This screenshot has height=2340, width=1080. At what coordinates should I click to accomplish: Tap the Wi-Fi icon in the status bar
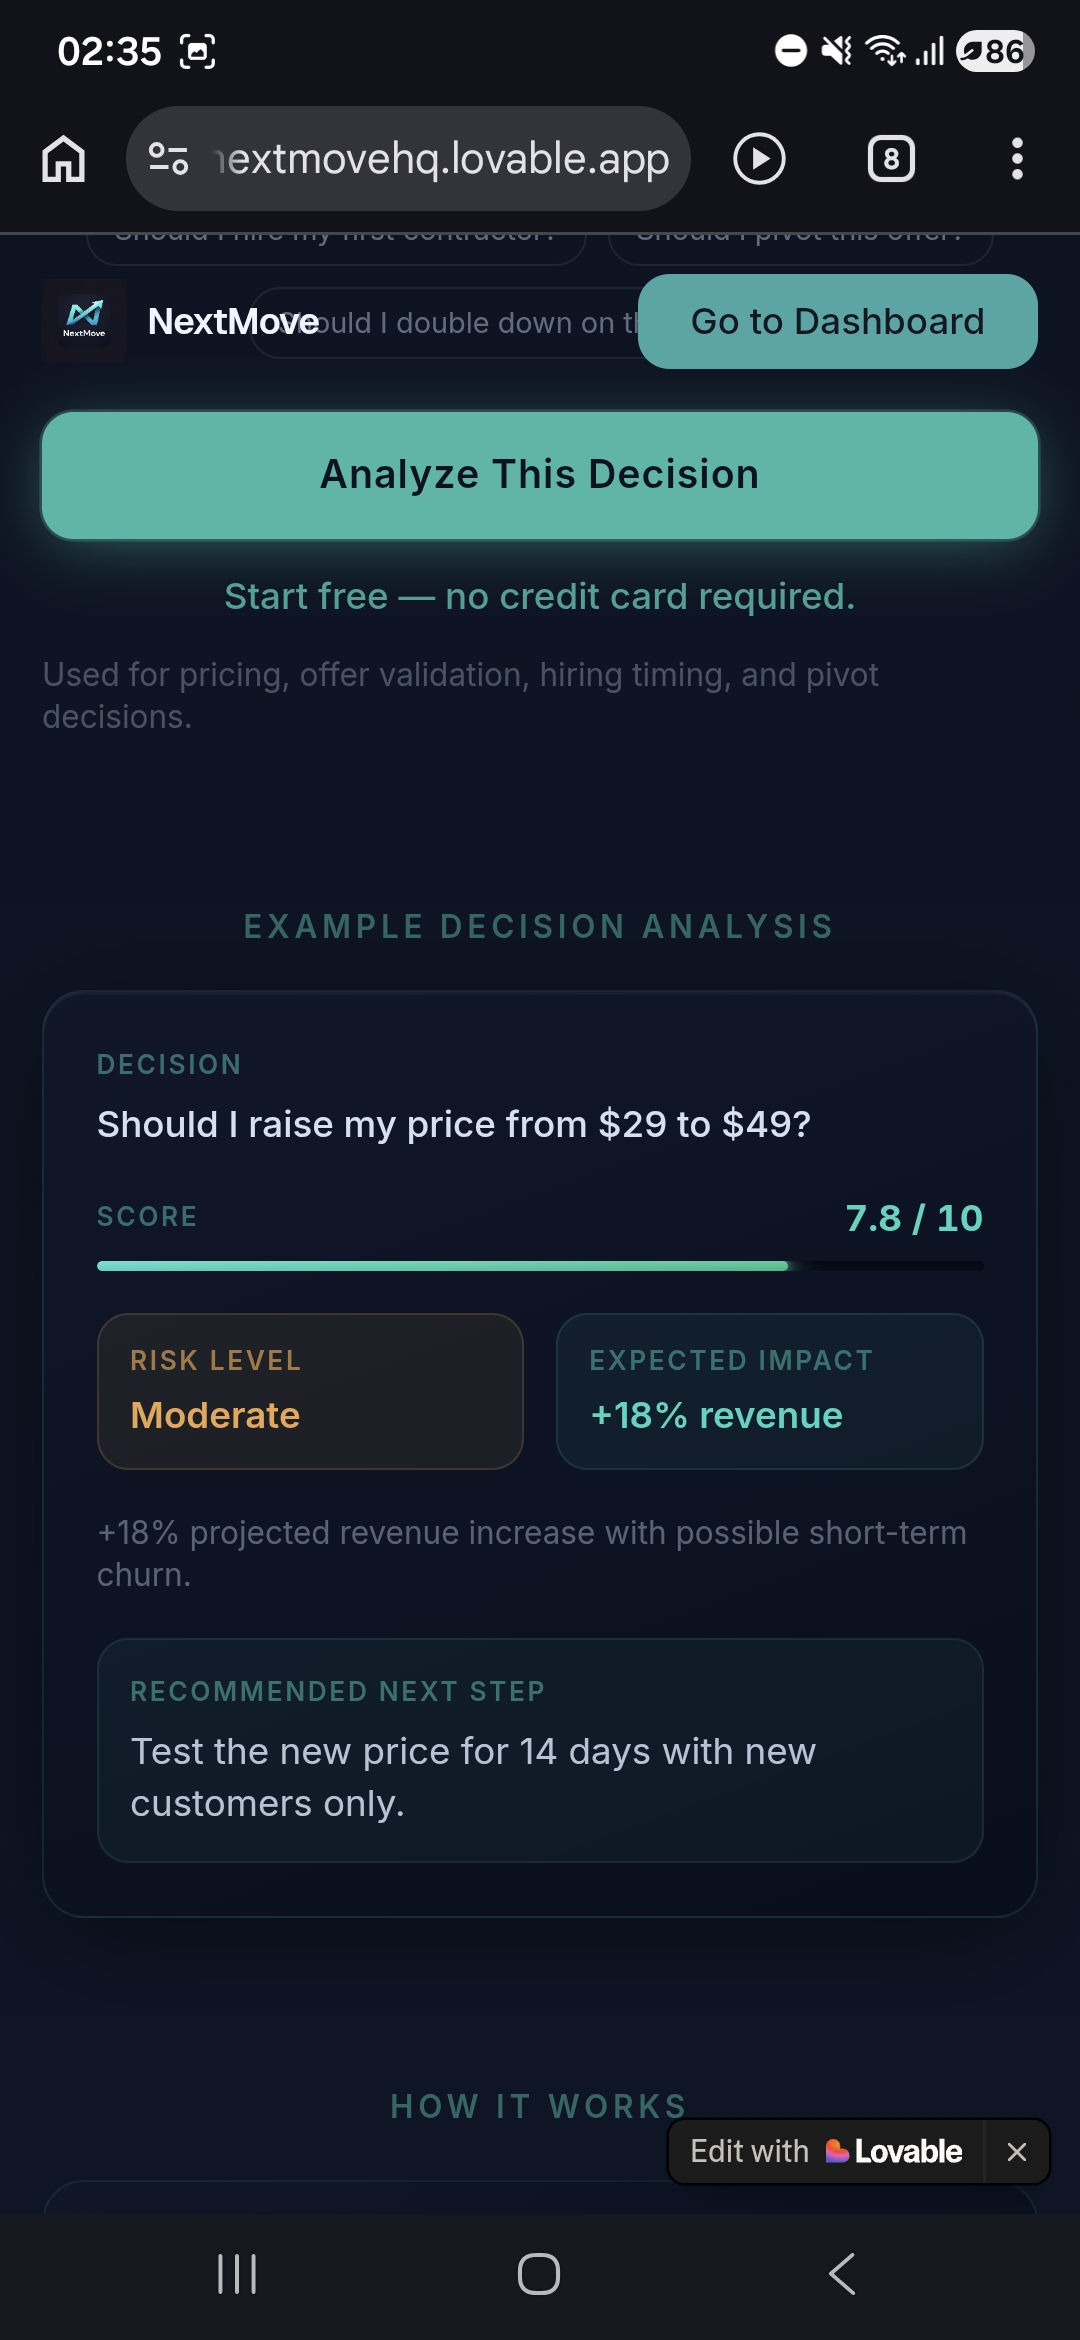883,50
